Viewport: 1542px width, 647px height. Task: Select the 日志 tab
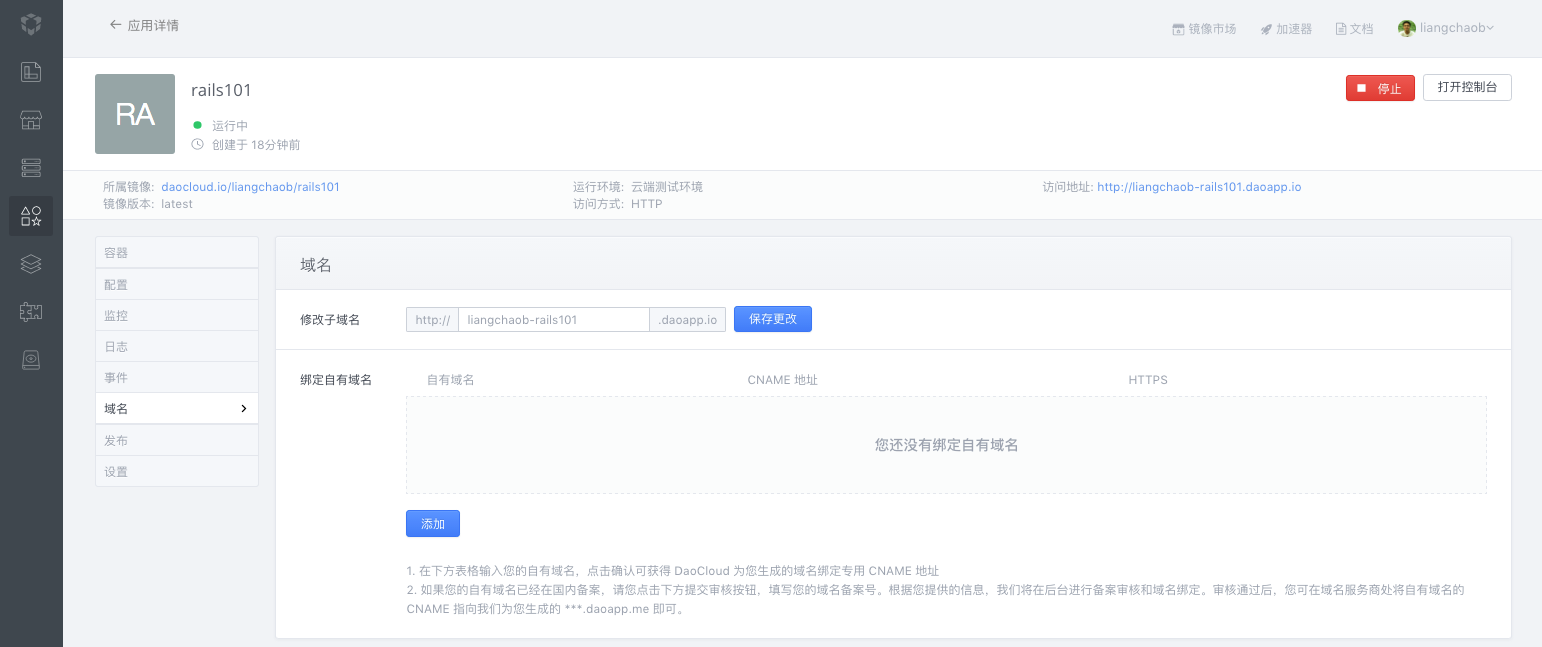(177, 346)
